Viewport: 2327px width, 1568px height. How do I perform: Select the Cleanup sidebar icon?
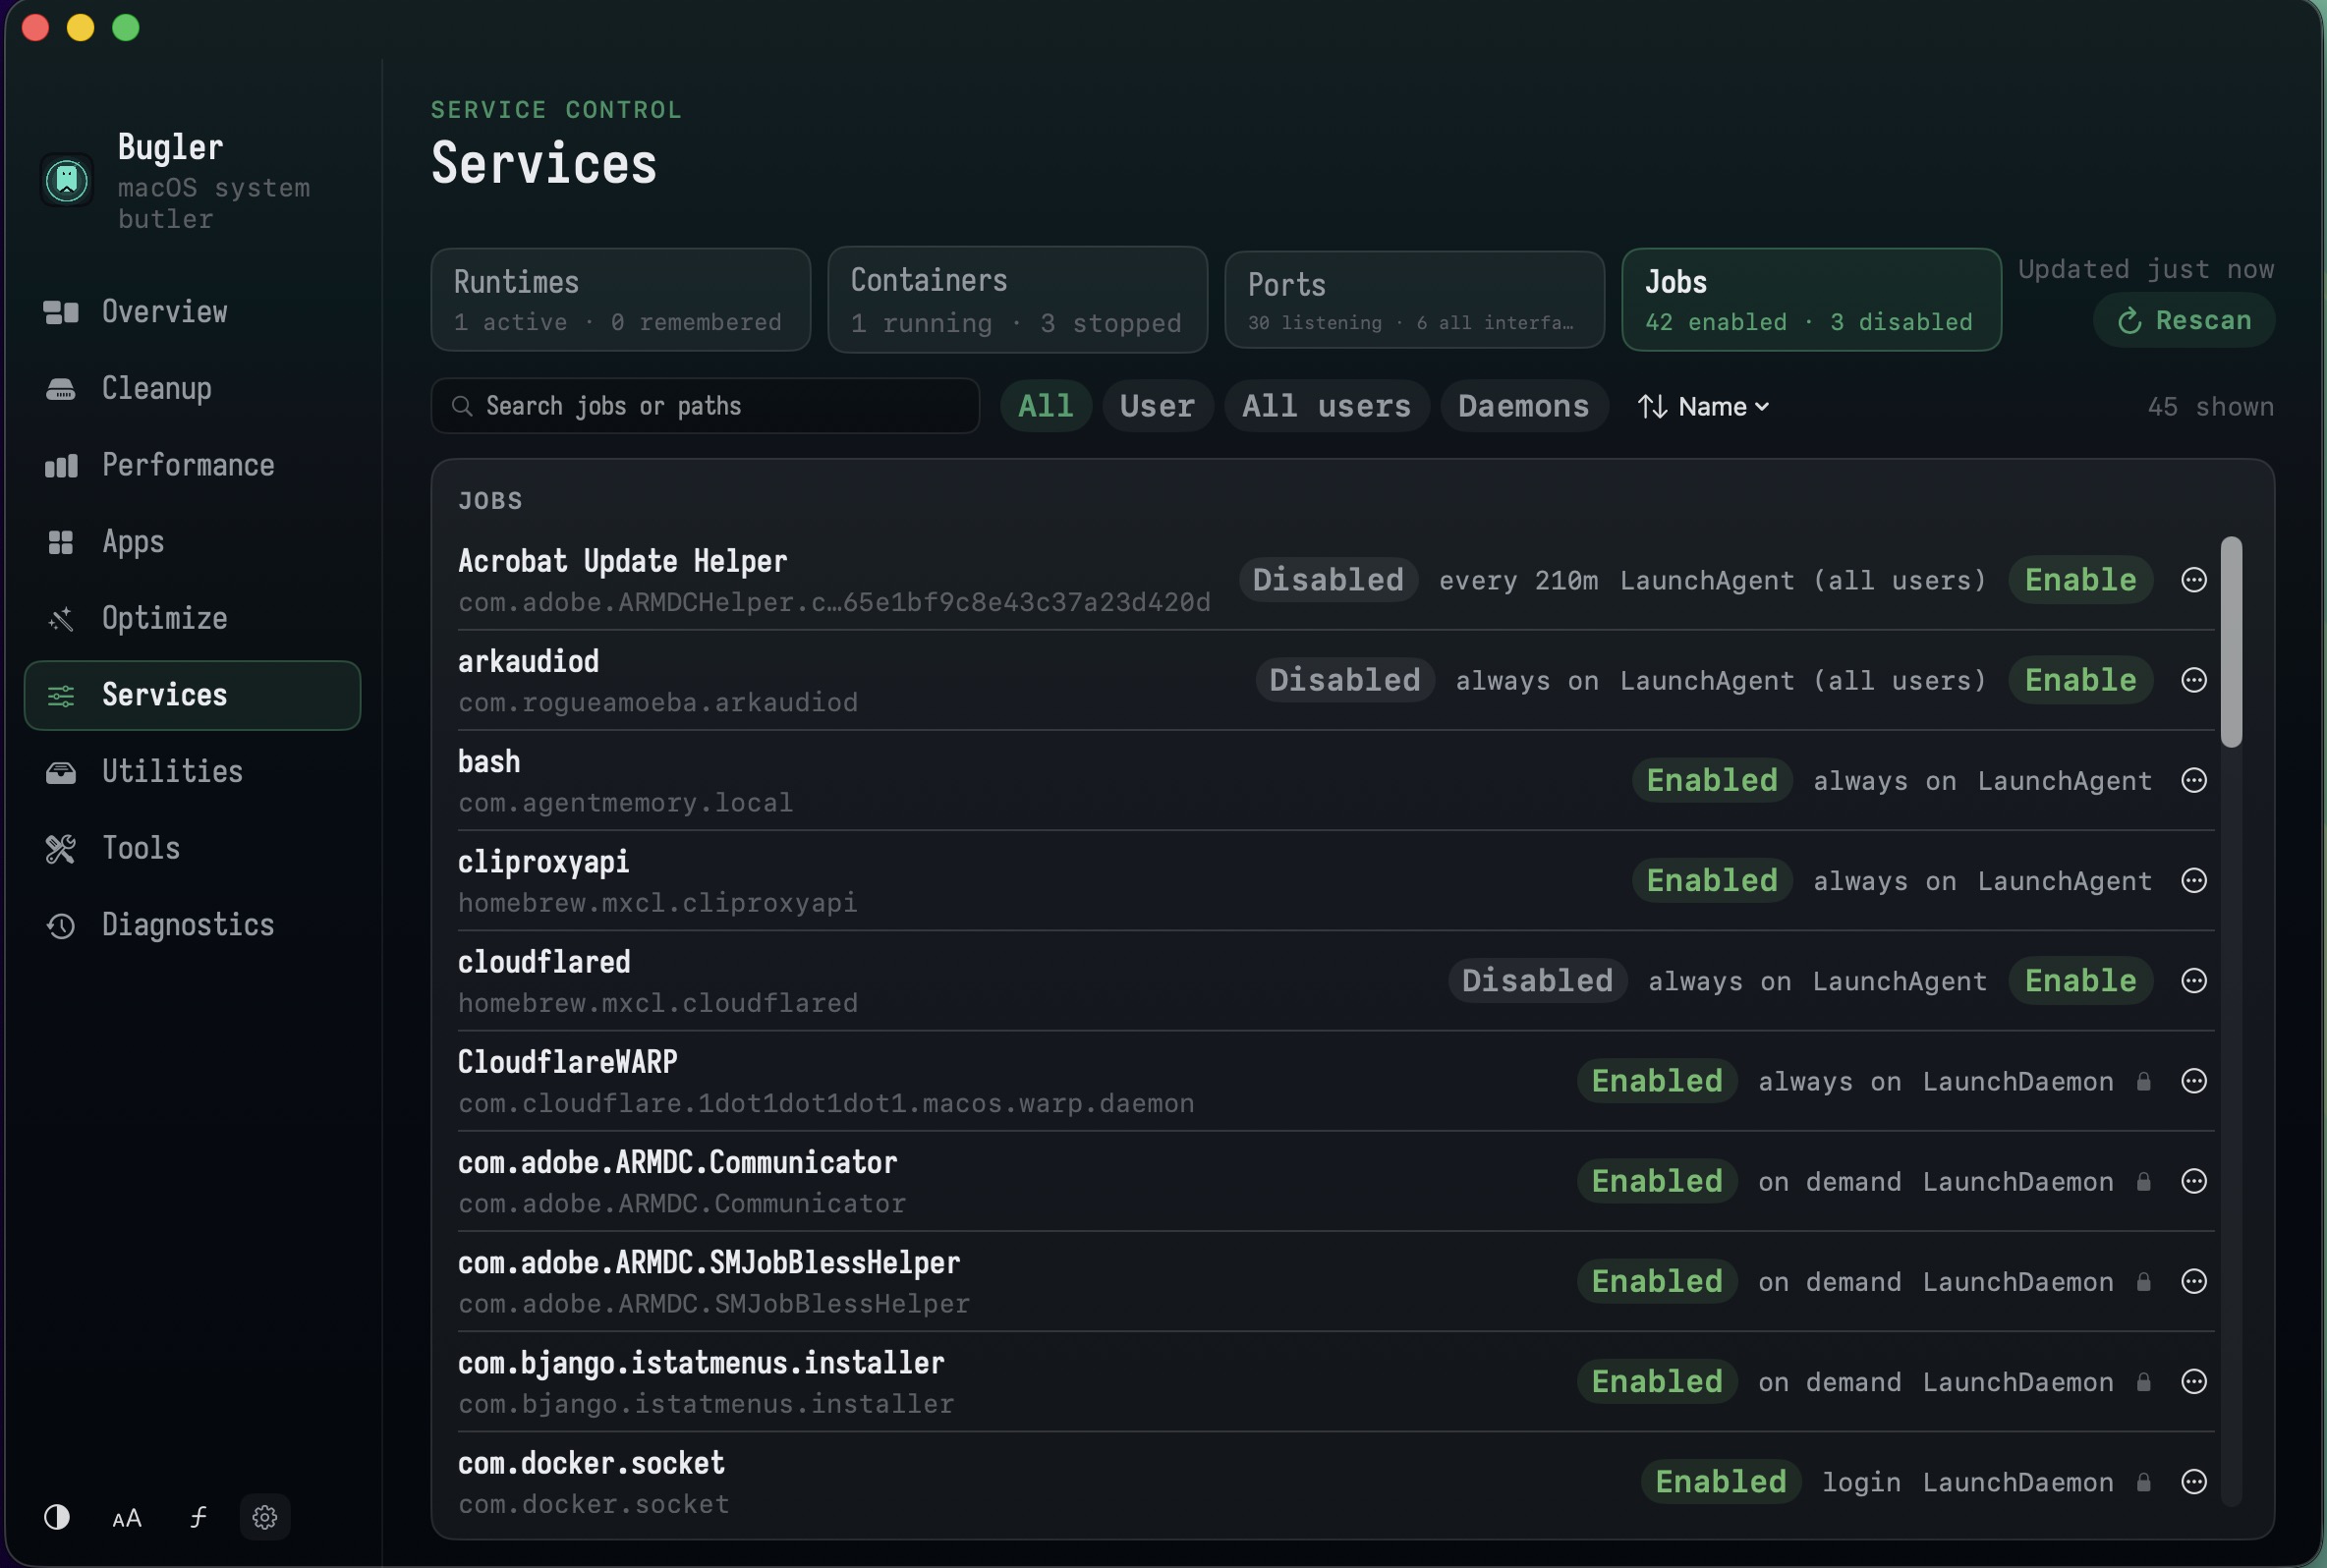(x=61, y=389)
